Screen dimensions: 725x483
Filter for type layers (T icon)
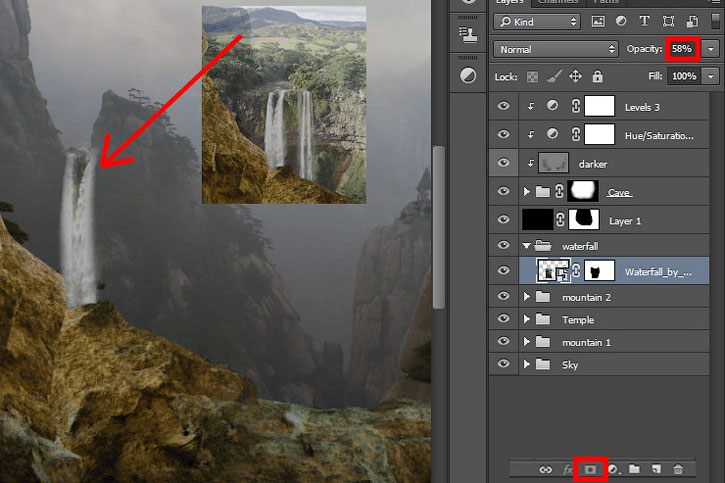[644, 21]
